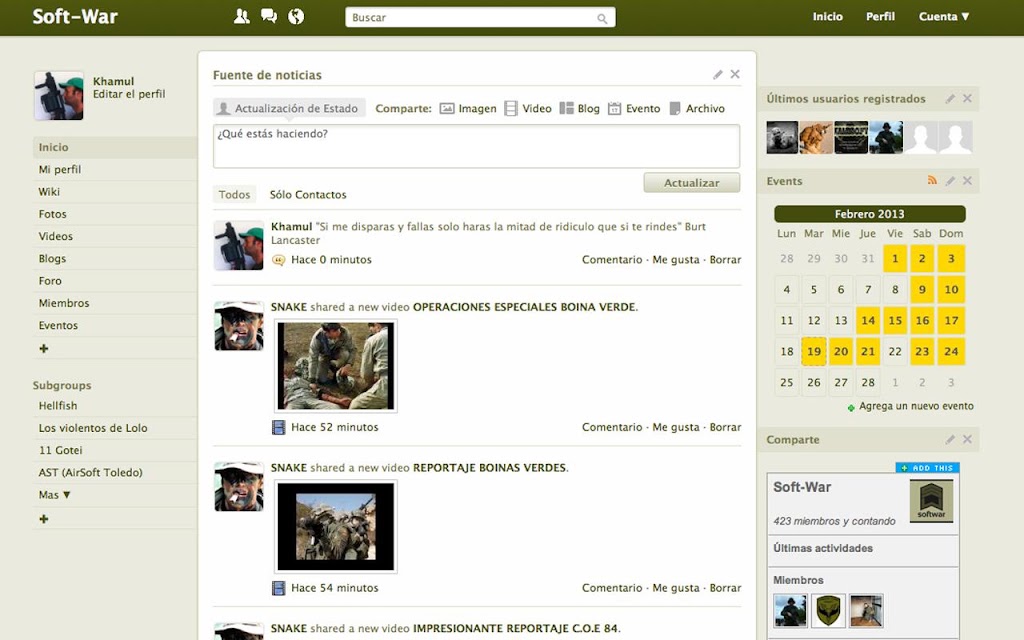Click Editar el perfil link
The width and height of the screenshot is (1024, 640).
coord(129,94)
